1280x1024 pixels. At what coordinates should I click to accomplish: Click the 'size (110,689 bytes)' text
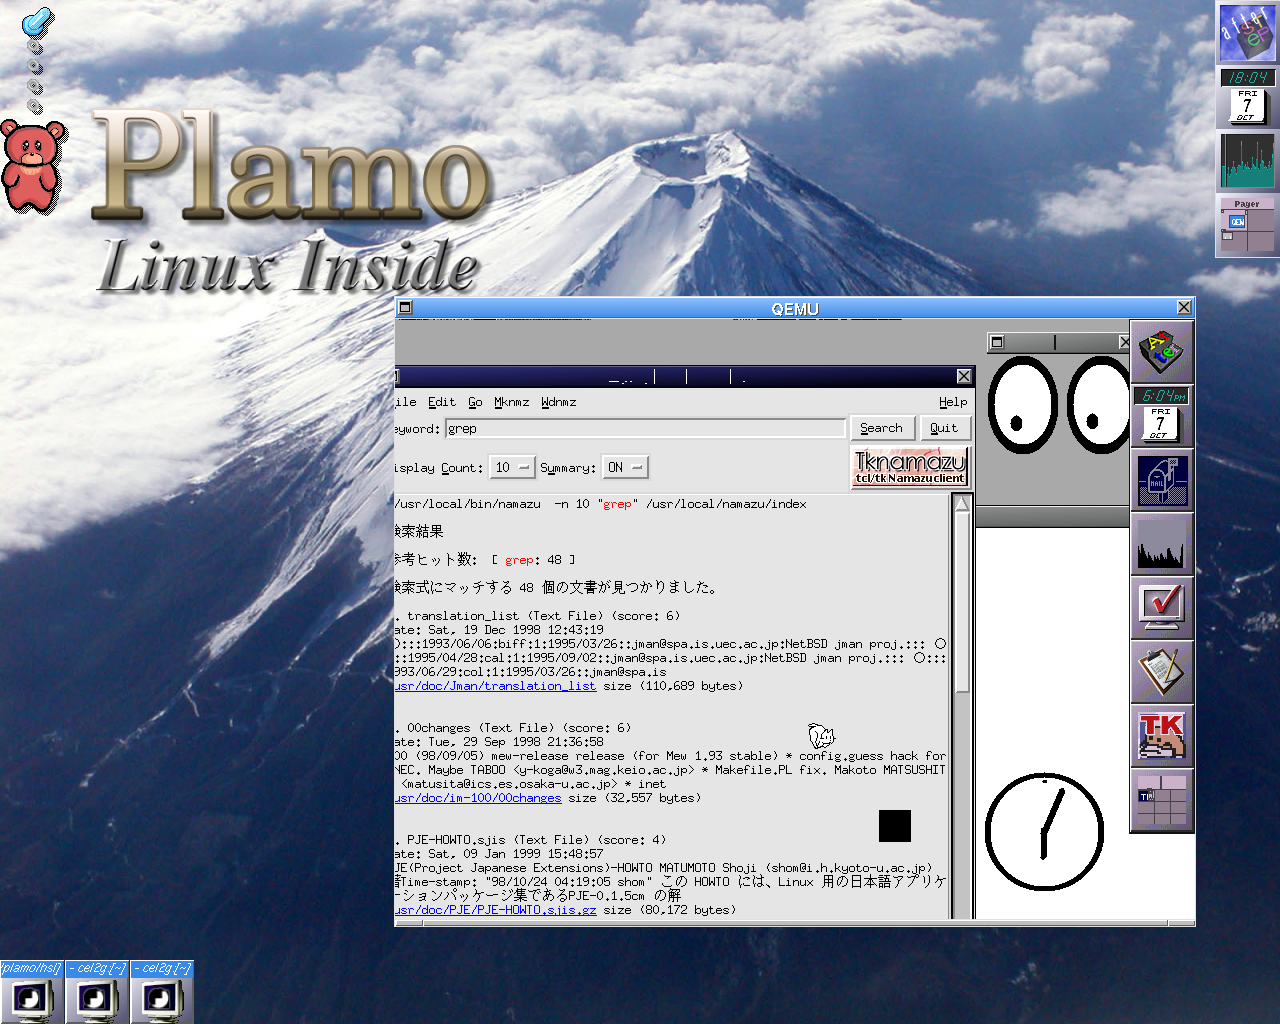(673, 686)
